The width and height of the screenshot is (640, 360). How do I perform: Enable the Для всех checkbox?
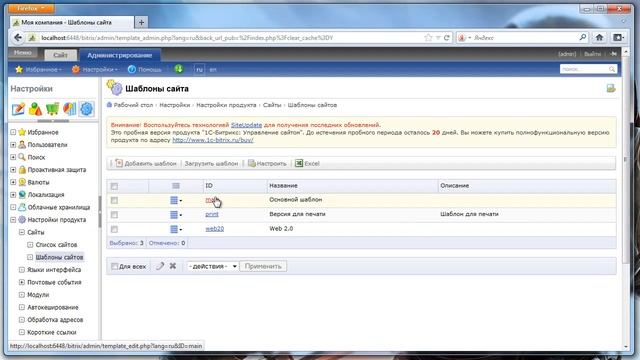pyautogui.click(x=114, y=267)
